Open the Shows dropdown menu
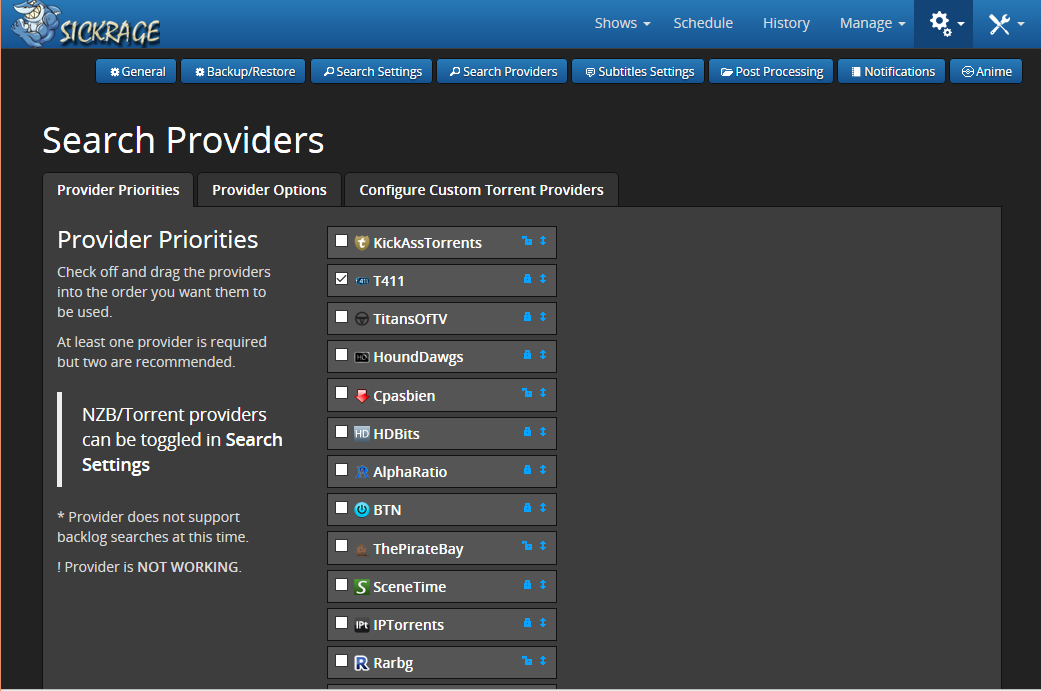1041x691 pixels. [622, 23]
